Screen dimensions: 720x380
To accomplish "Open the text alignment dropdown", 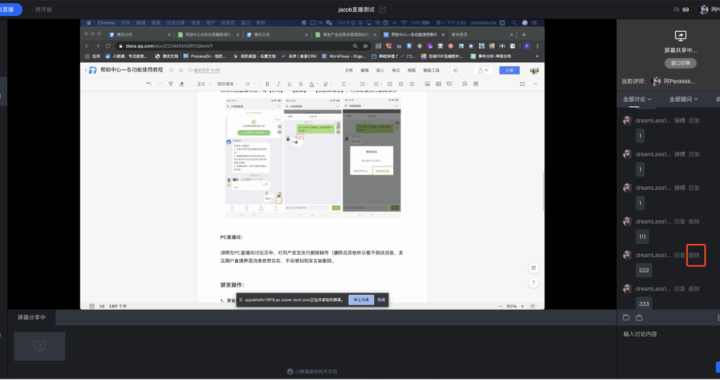I will click(x=346, y=84).
